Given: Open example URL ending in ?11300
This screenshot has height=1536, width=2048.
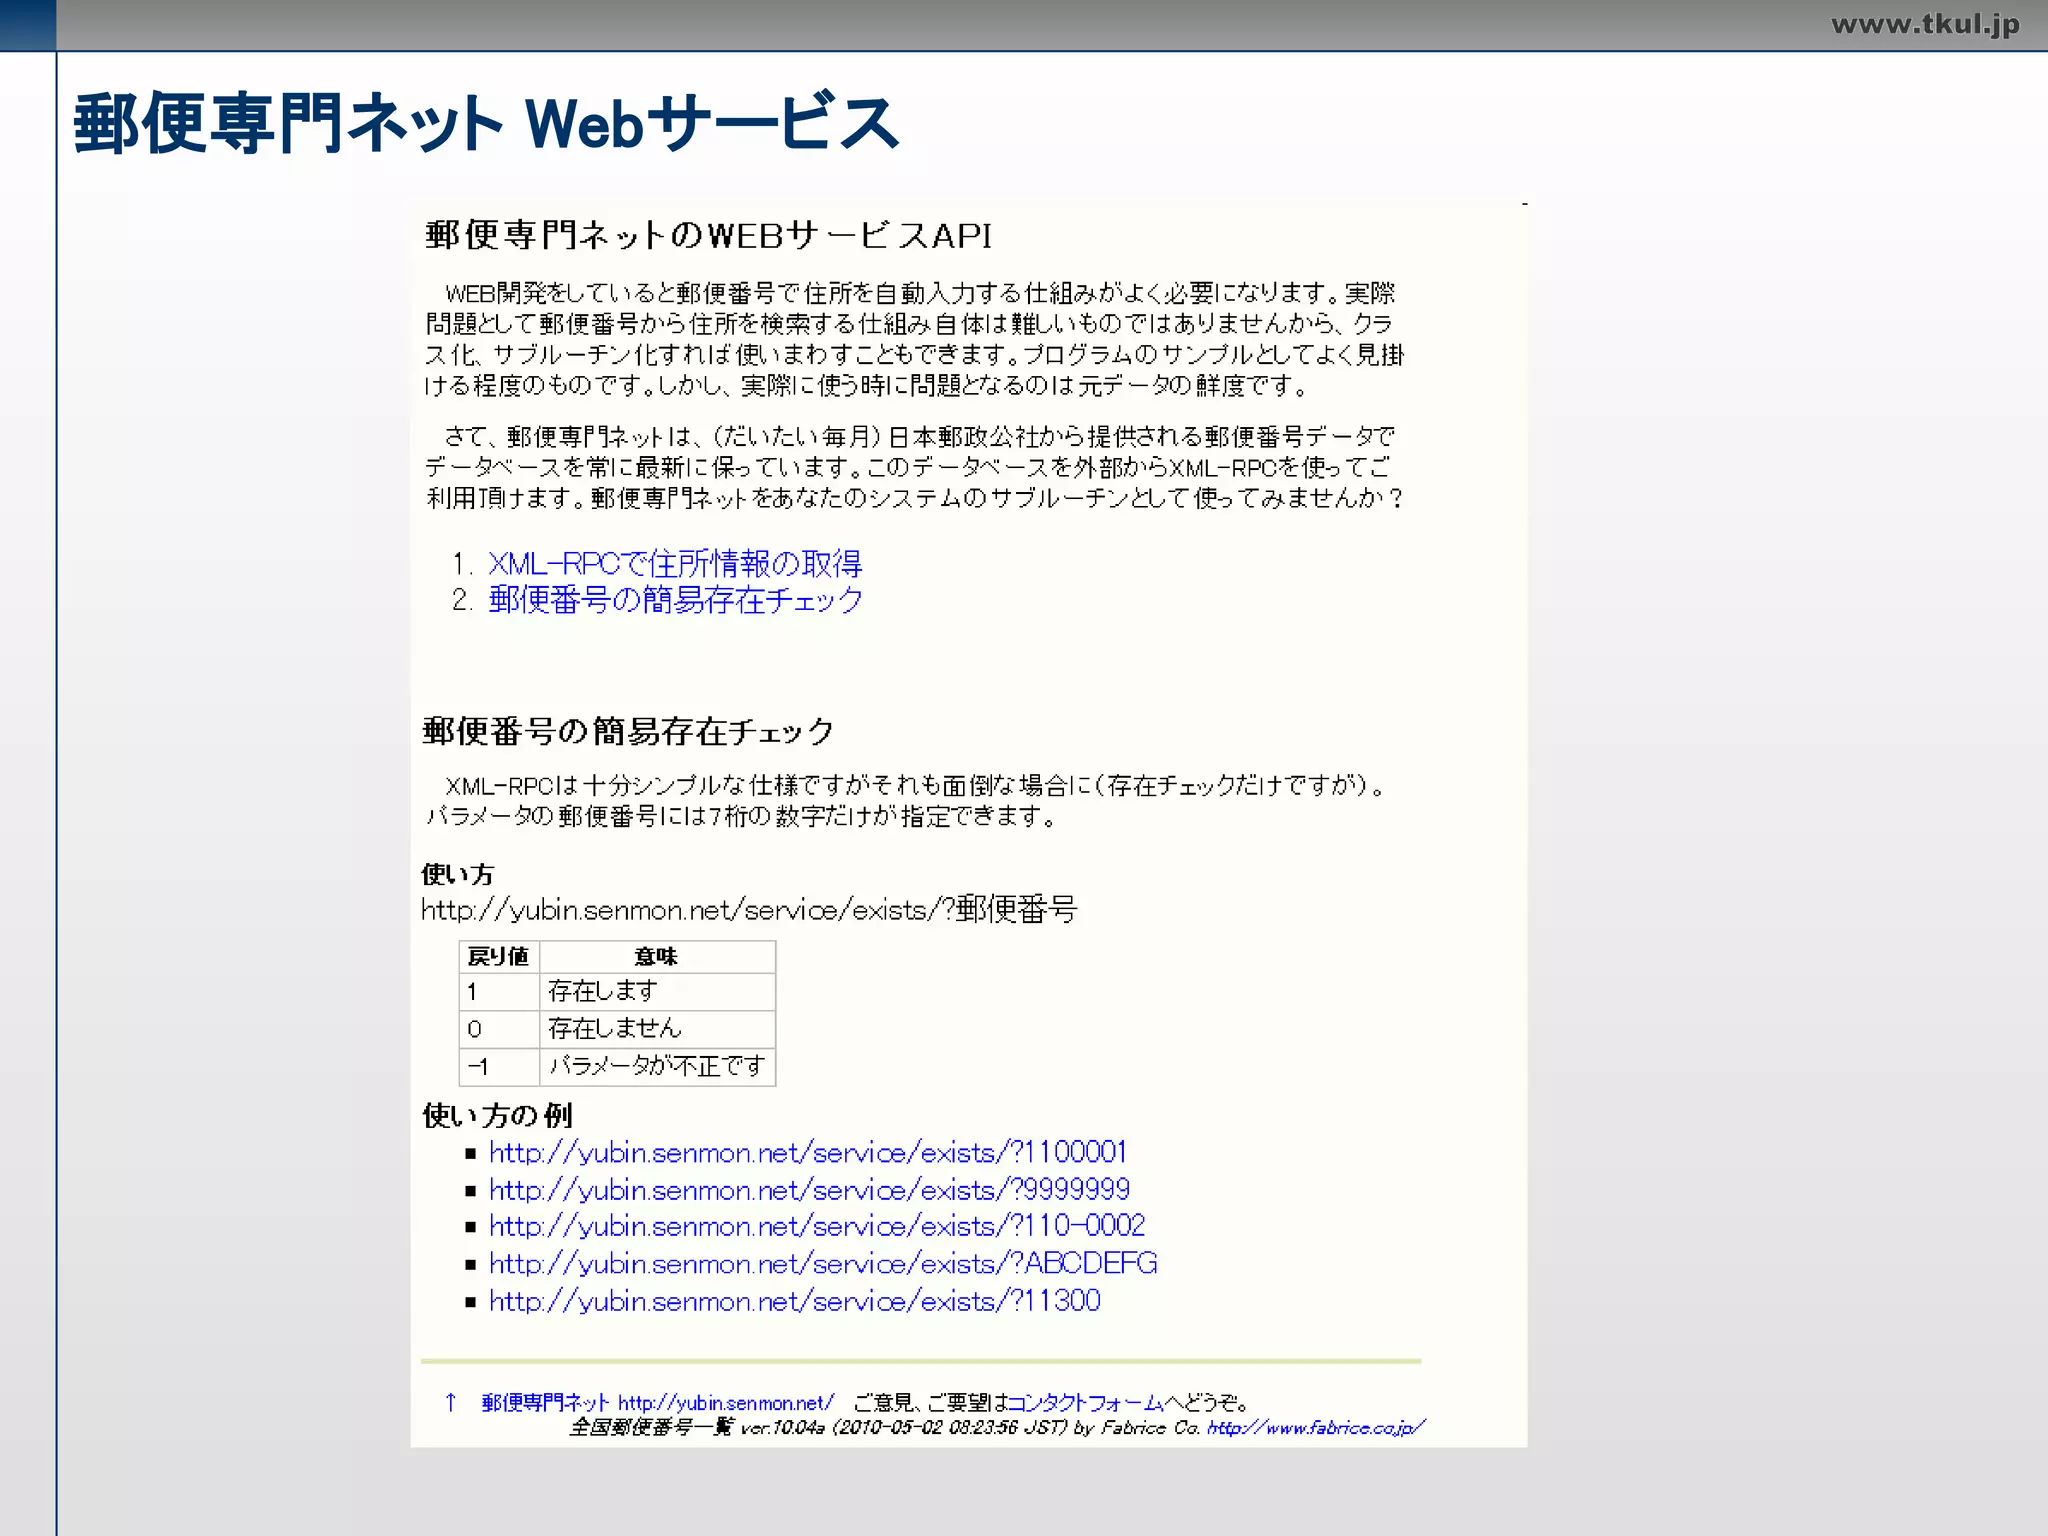Looking at the screenshot, I should click(x=795, y=1301).
